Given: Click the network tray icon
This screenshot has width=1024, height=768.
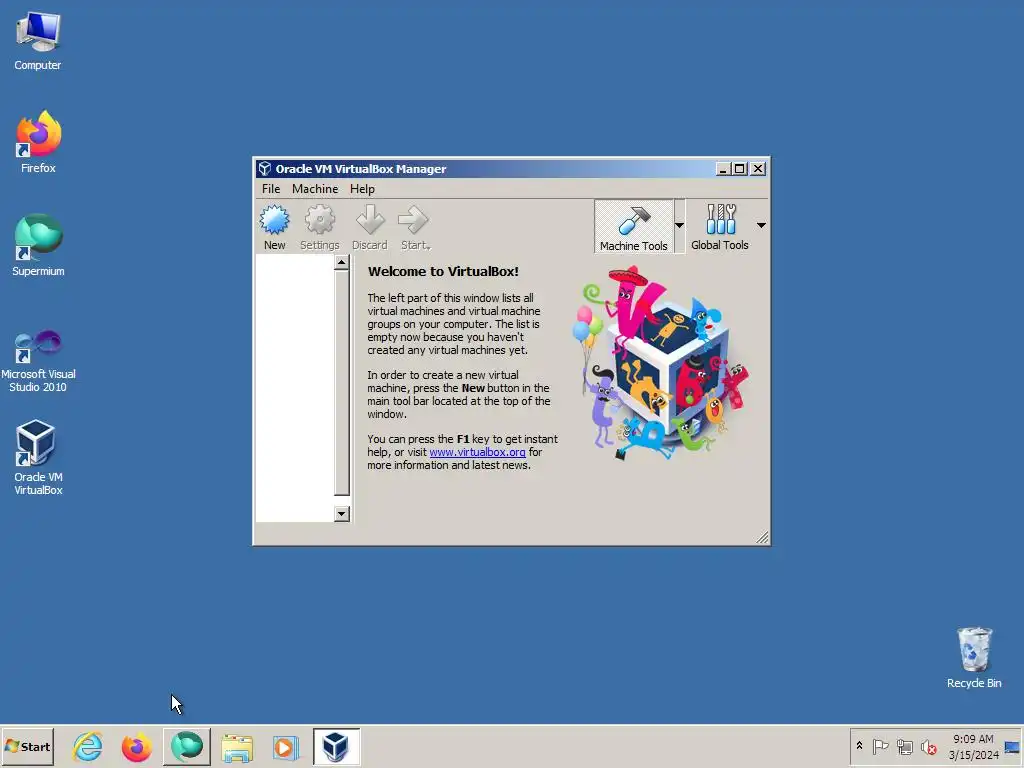Looking at the screenshot, I should (904, 746).
